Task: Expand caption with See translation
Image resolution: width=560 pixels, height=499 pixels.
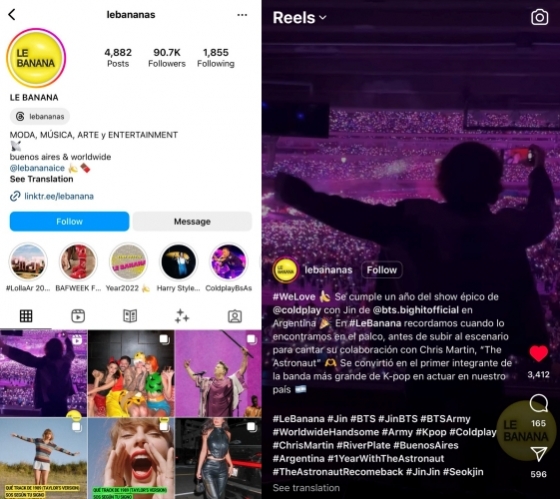Action: 306,488
